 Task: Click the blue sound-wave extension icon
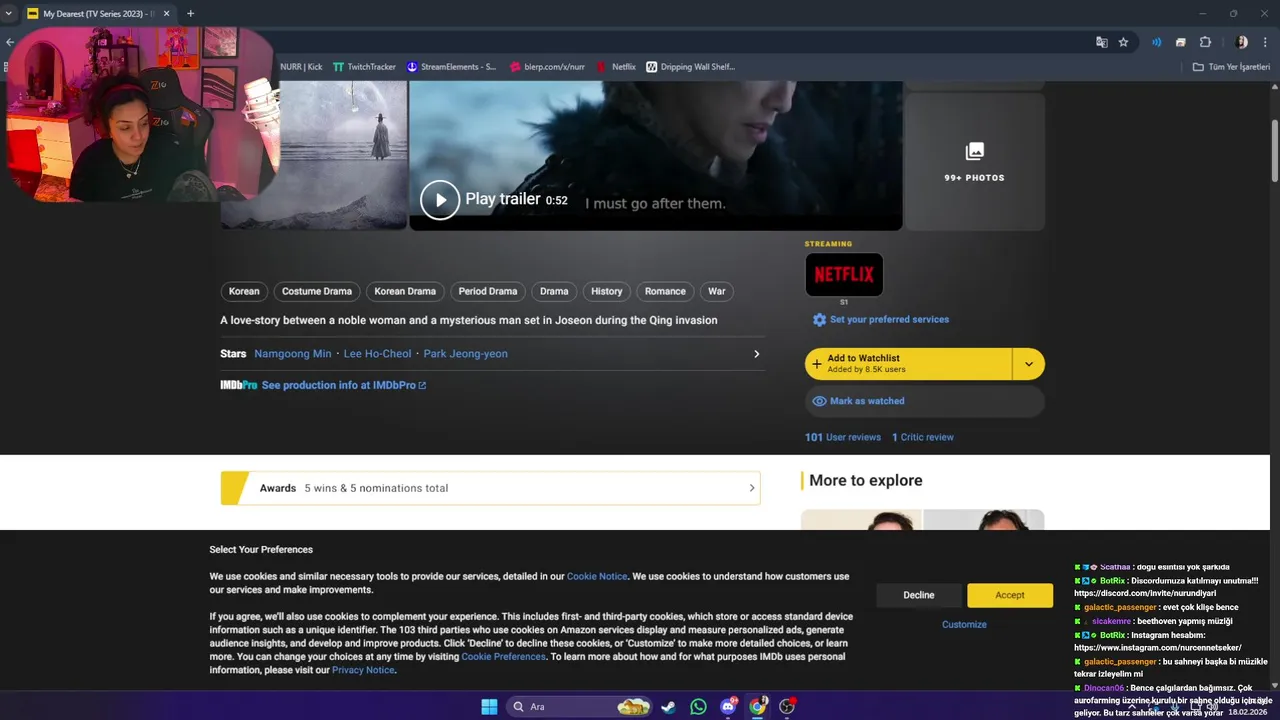click(x=1156, y=42)
